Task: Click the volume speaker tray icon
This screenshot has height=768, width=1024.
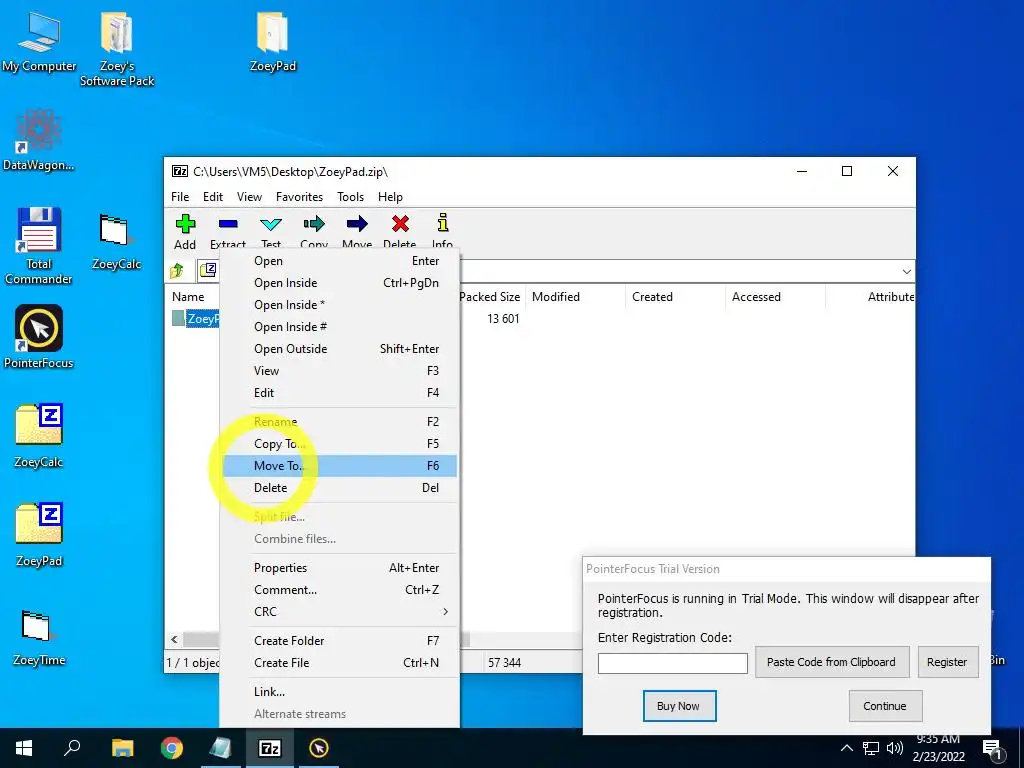Action: (x=895, y=748)
